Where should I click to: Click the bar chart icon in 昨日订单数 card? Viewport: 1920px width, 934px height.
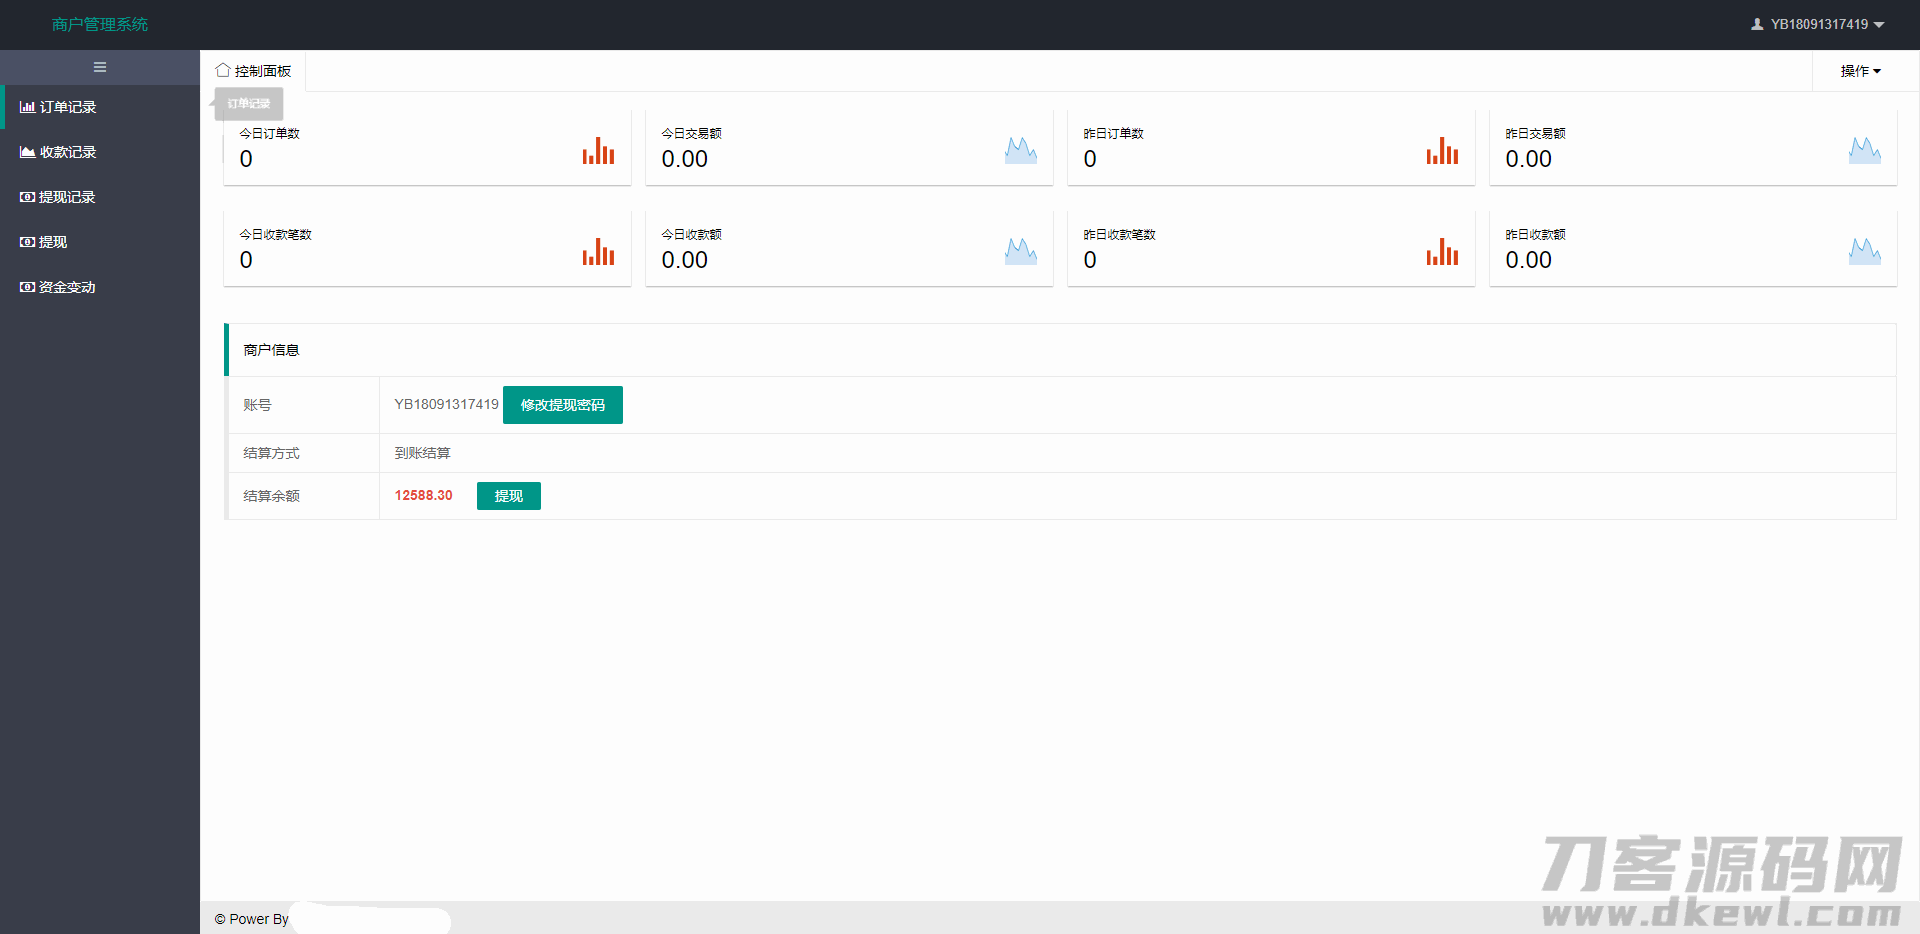pyautogui.click(x=1442, y=151)
